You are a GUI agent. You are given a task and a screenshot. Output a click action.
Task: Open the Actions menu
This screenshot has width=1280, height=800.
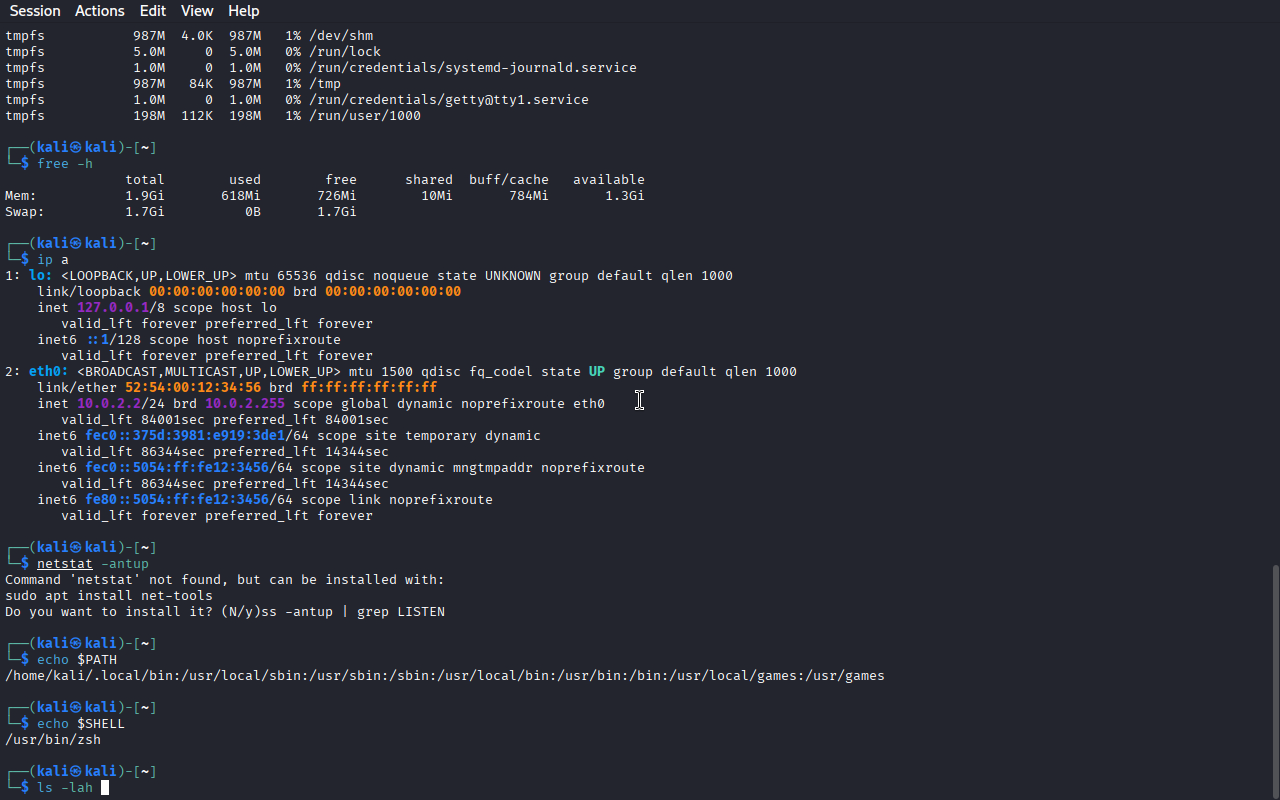tap(100, 11)
